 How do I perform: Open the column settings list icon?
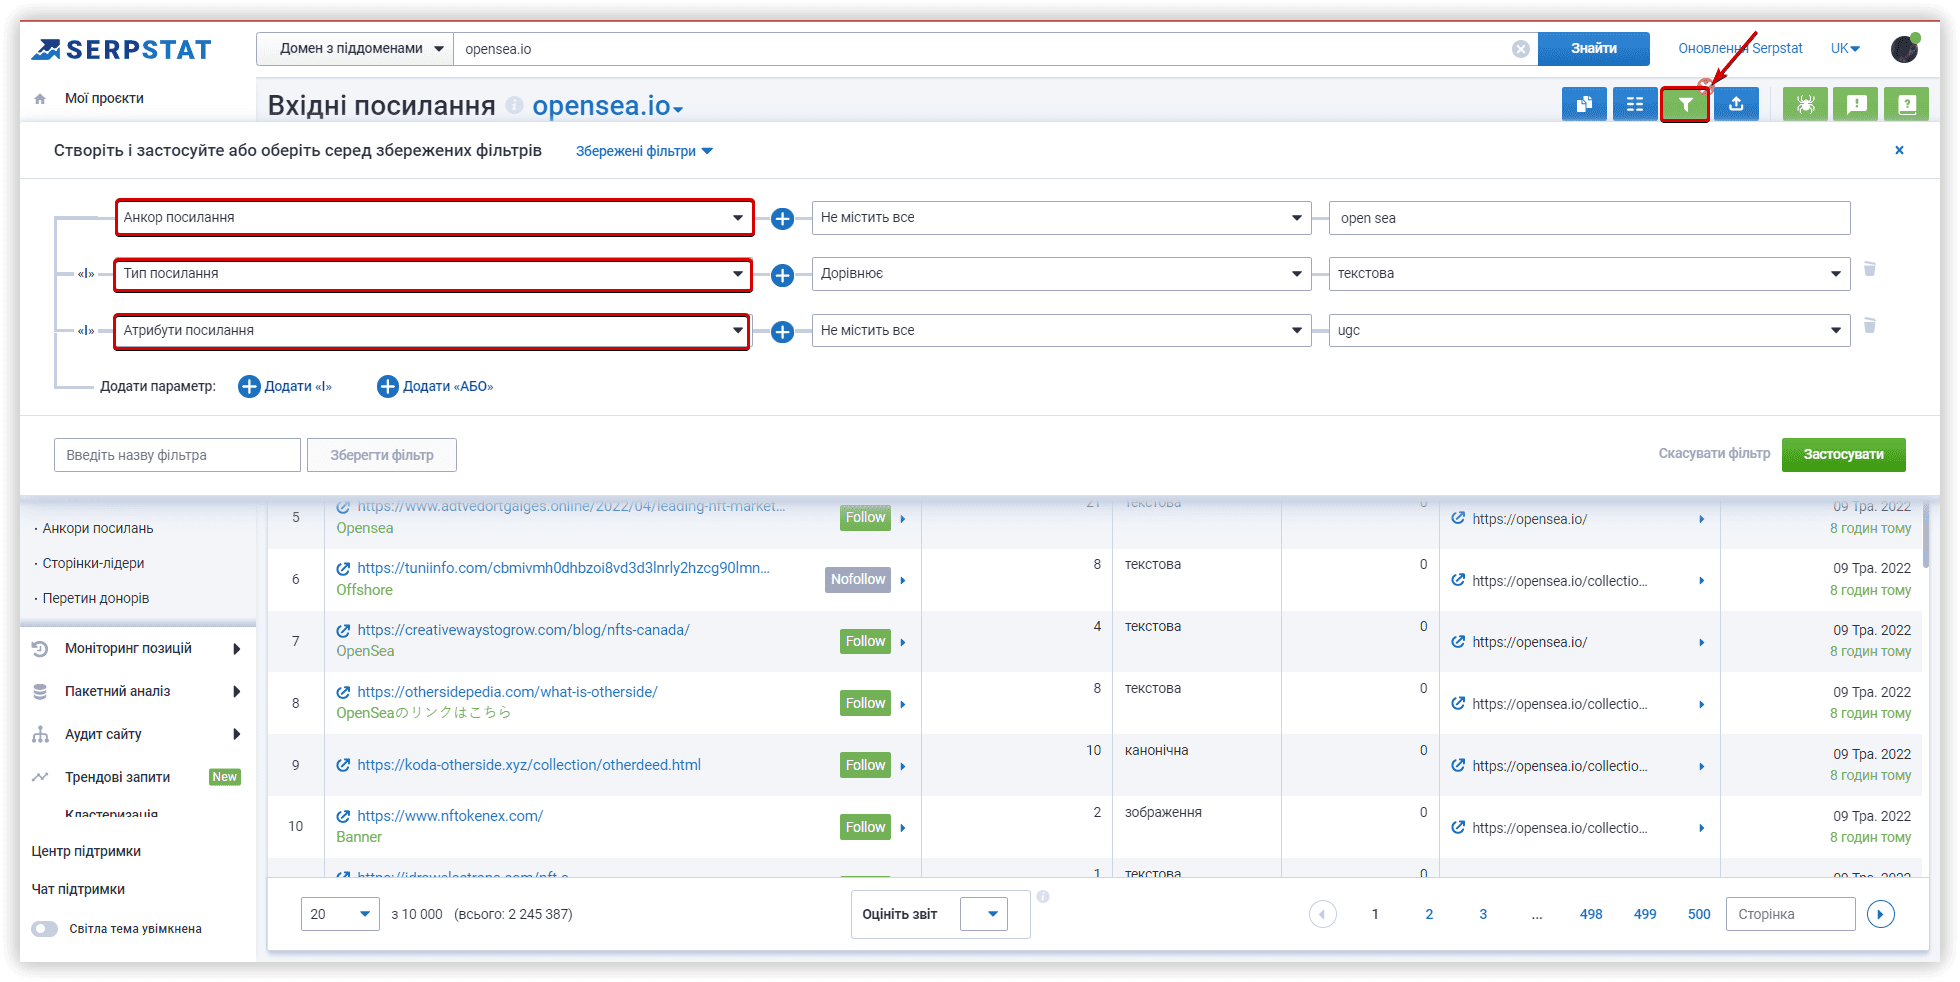click(1635, 104)
